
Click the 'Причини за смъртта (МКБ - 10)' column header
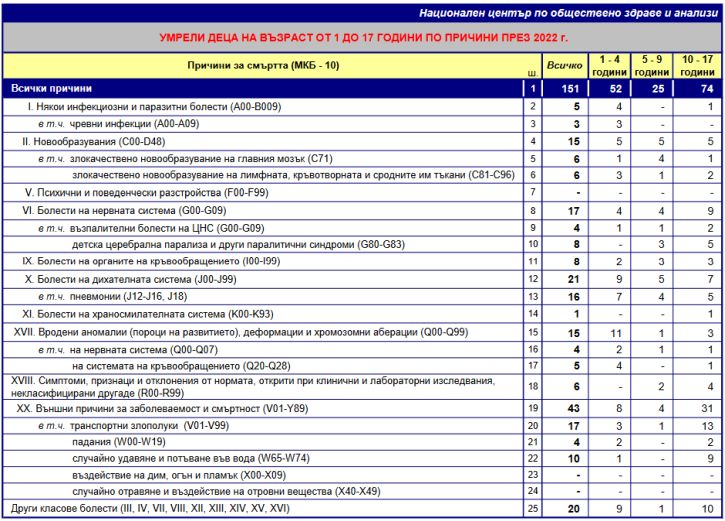pyautogui.click(x=265, y=65)
